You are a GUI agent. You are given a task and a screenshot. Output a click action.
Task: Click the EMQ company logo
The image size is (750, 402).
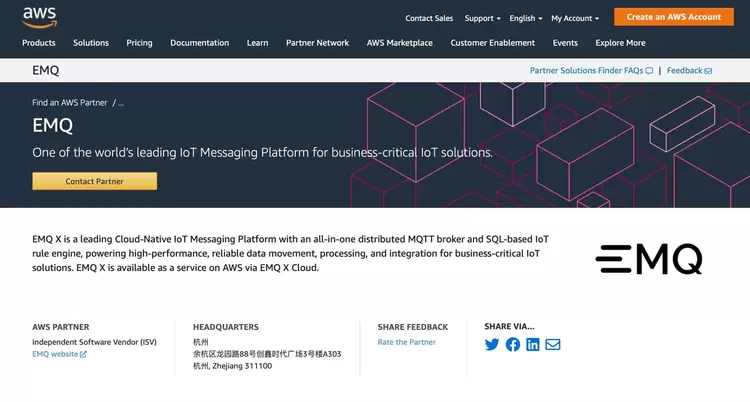(649, 259)
